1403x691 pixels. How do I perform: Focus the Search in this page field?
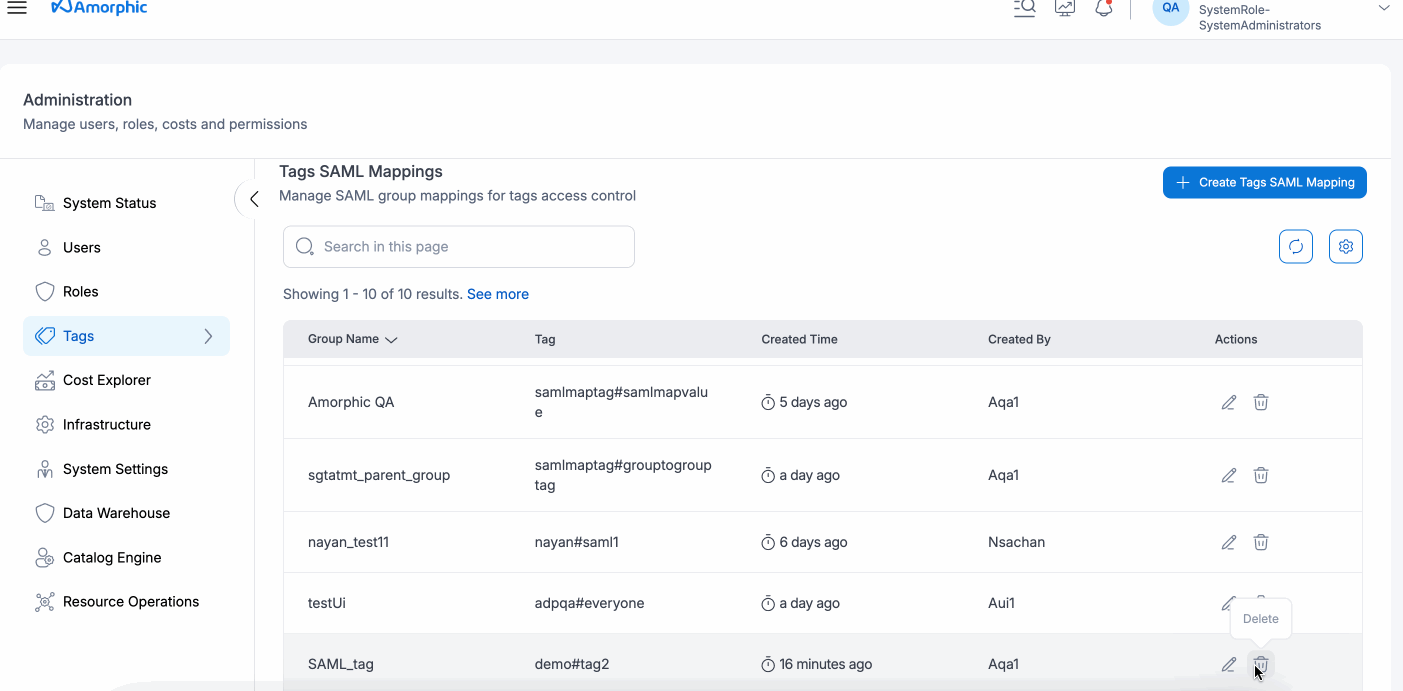click(458, 246)
